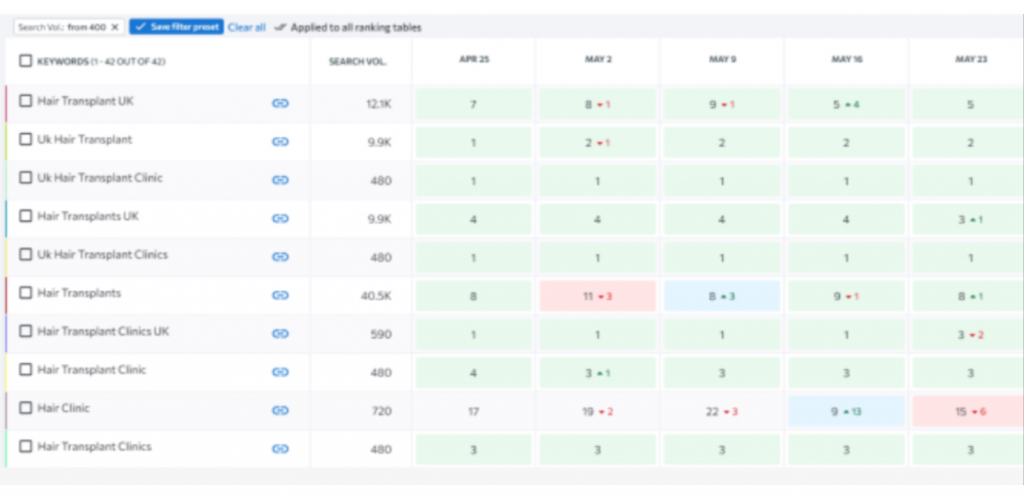Click the red May 2 Hair Transplants cell
The height and width of the screenshot is (499, 1024).
coord(597,296)
